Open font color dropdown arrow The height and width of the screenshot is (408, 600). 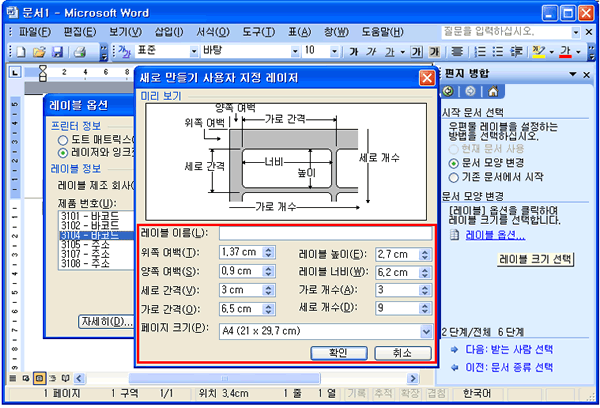[578, 52]
